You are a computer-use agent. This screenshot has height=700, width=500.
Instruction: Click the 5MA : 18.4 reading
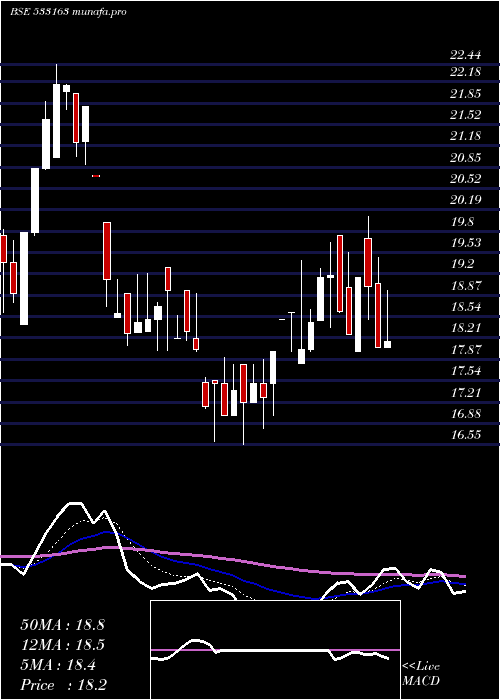click(58, 665)
